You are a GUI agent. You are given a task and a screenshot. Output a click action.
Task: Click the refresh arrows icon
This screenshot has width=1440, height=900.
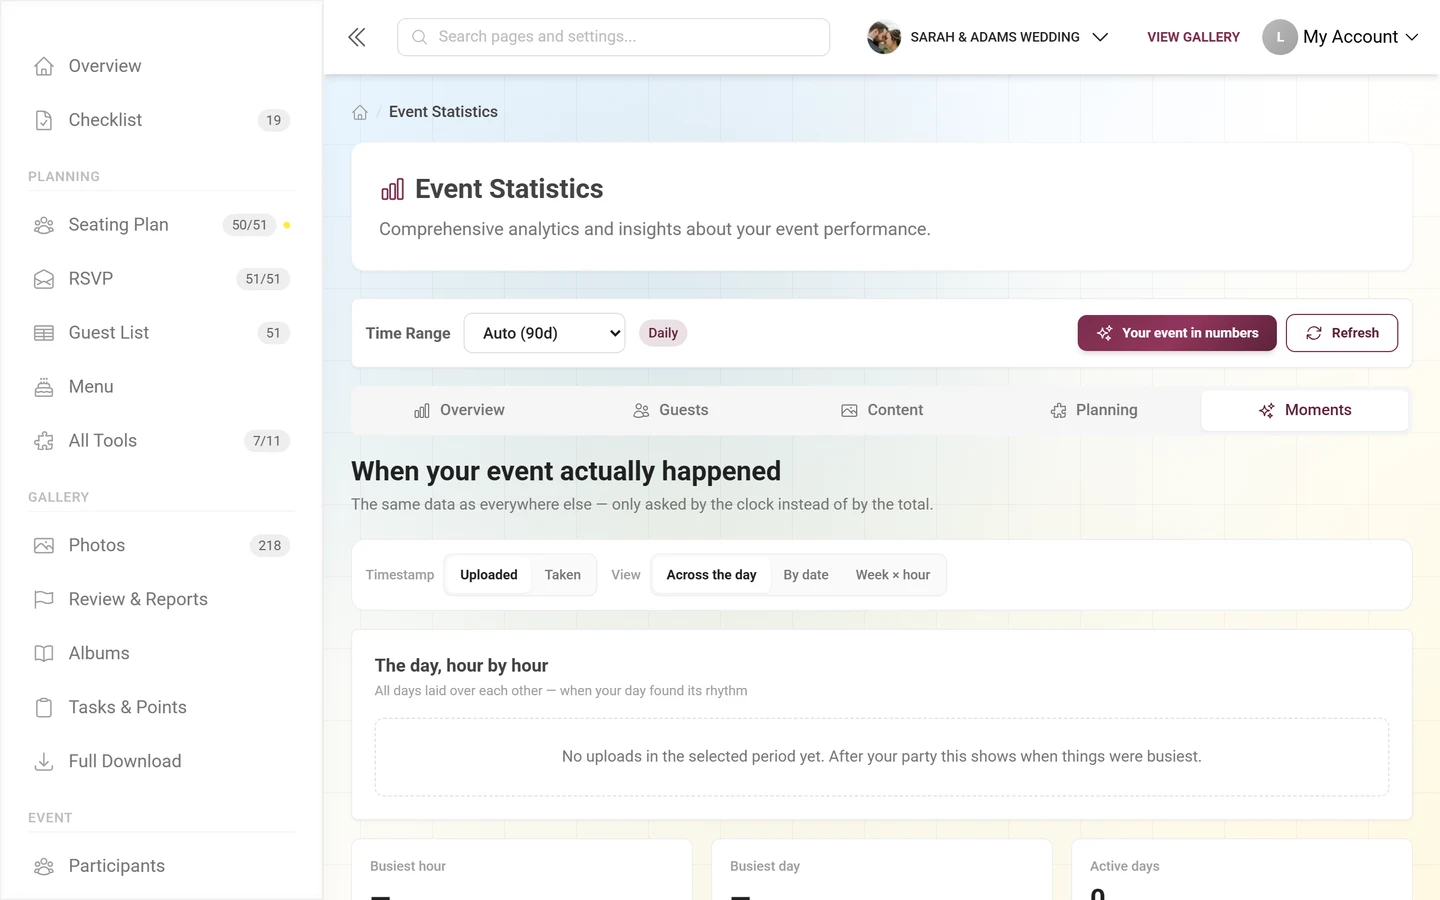click(1314, 333)
